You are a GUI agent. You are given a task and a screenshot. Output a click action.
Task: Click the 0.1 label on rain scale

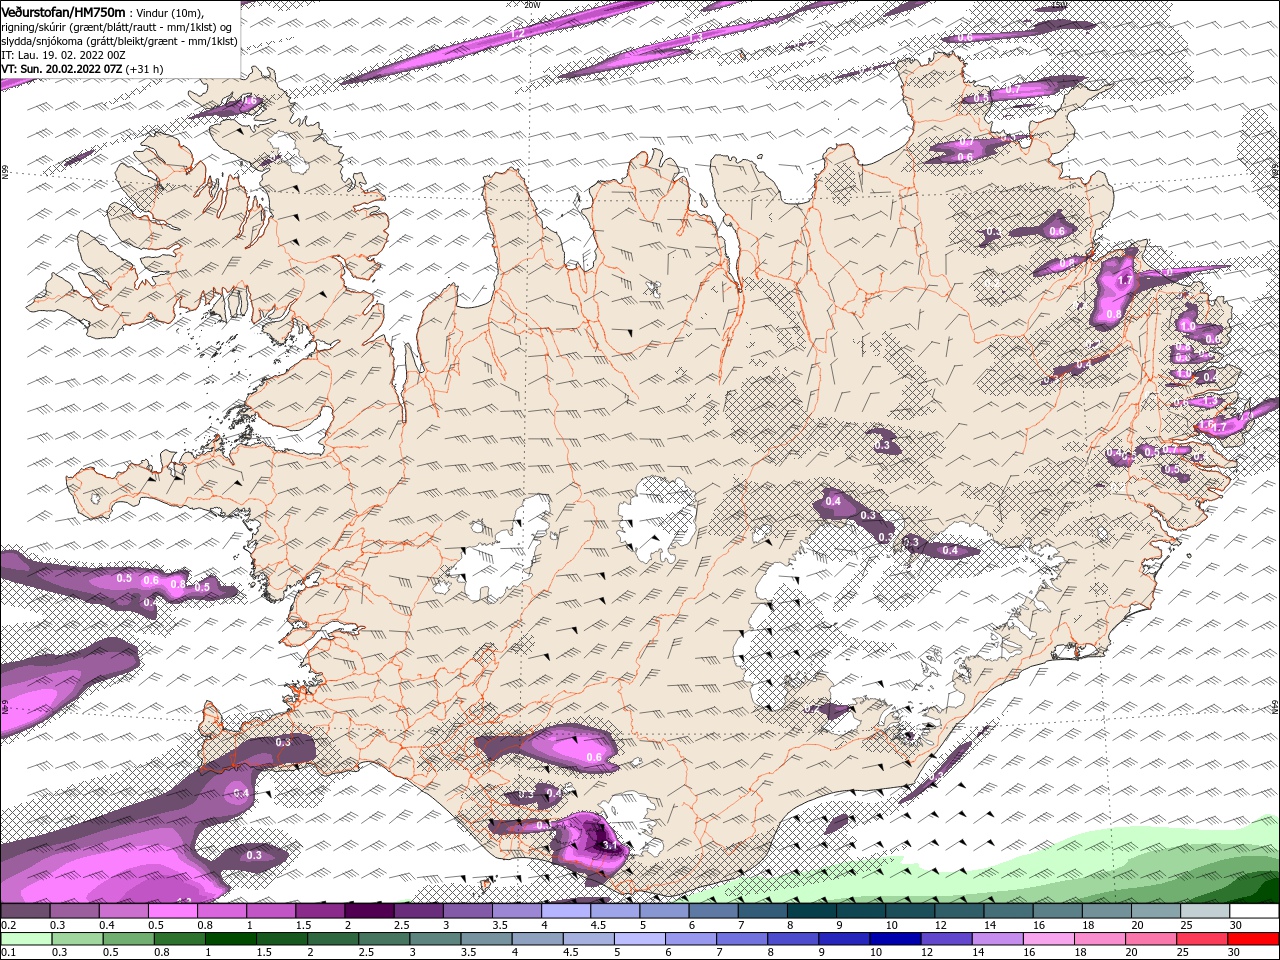[9, 952]
